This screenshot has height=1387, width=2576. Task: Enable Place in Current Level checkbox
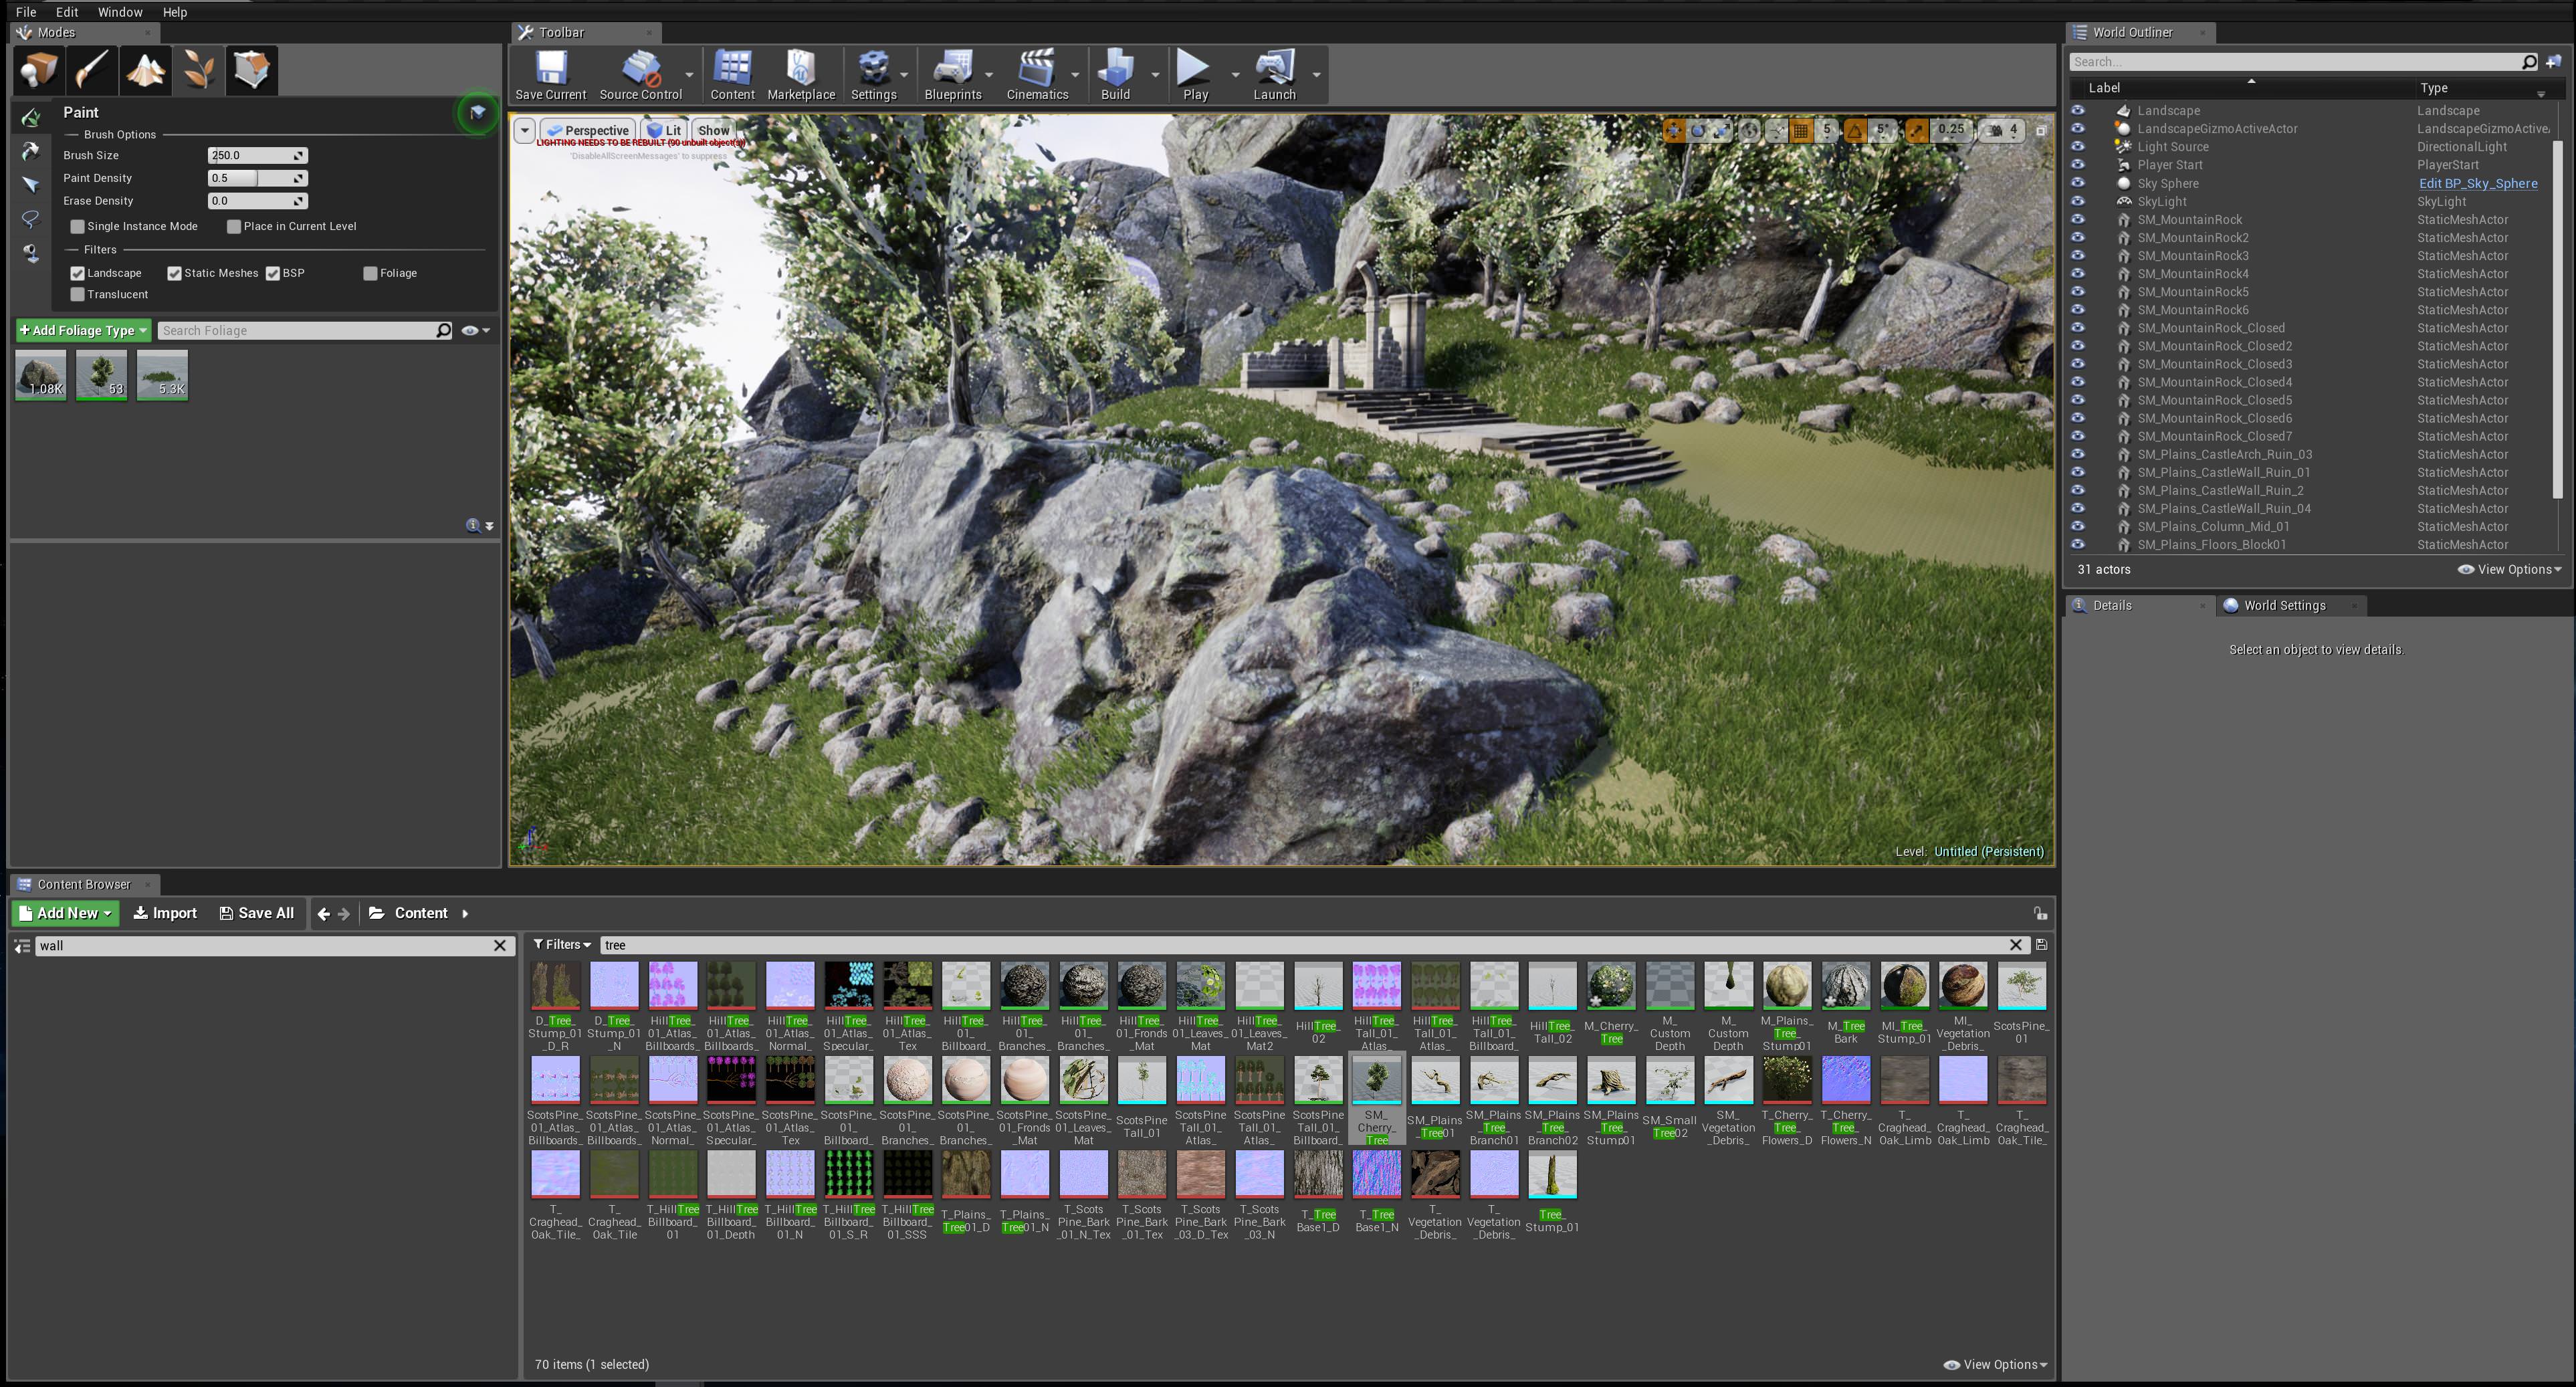(x=234, y=227)
